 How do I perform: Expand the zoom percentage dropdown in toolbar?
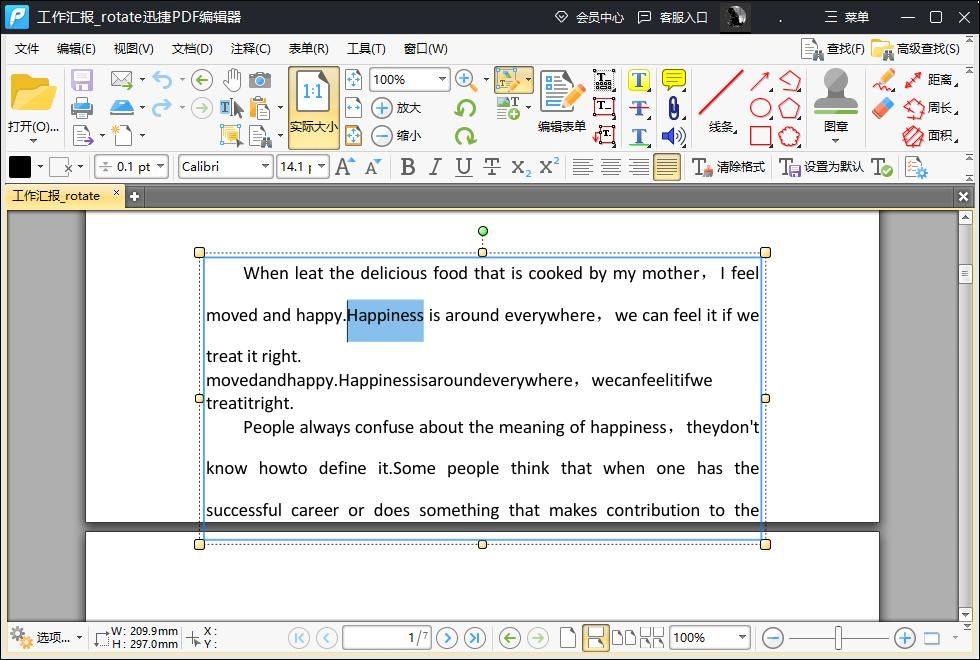click(x=441, y=79)
